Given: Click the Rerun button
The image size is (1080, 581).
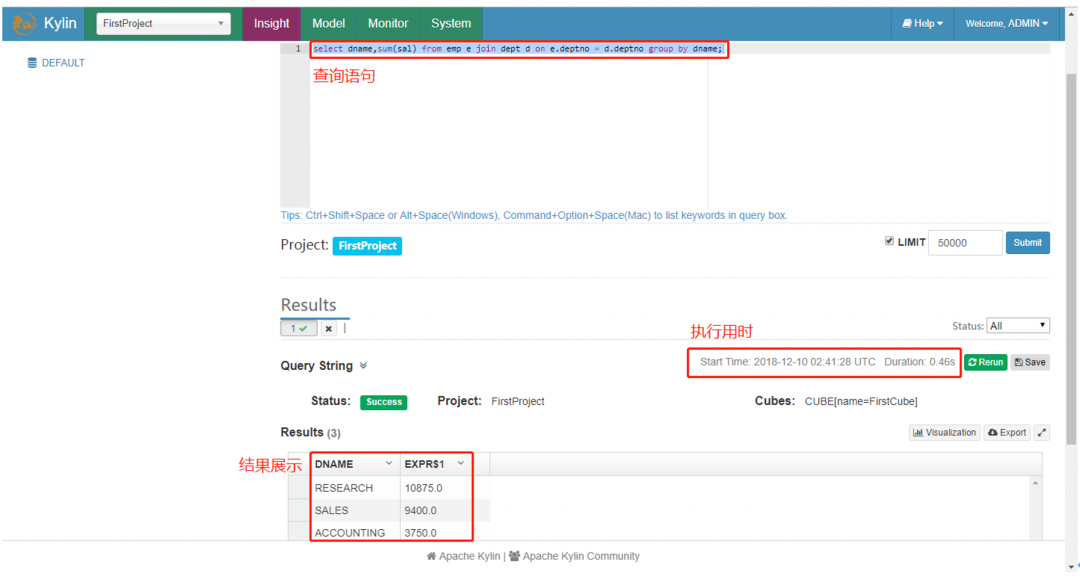Looking at the screenshot, I should coord(986,362).
